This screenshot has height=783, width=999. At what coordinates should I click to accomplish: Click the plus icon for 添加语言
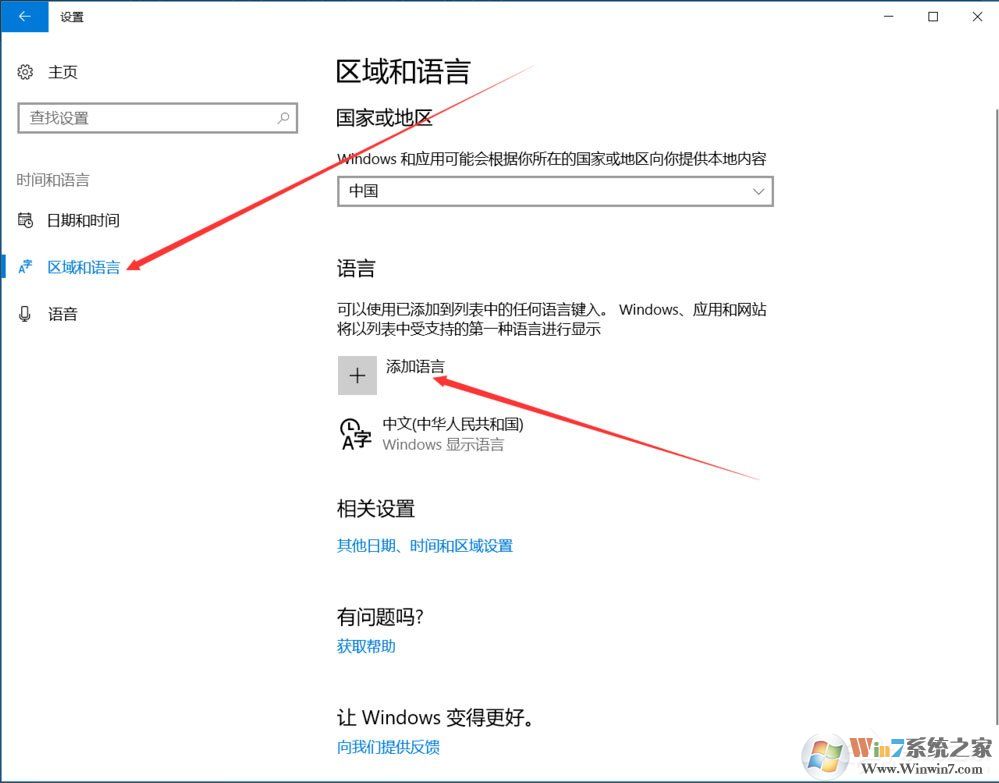[x=357, y=374]
